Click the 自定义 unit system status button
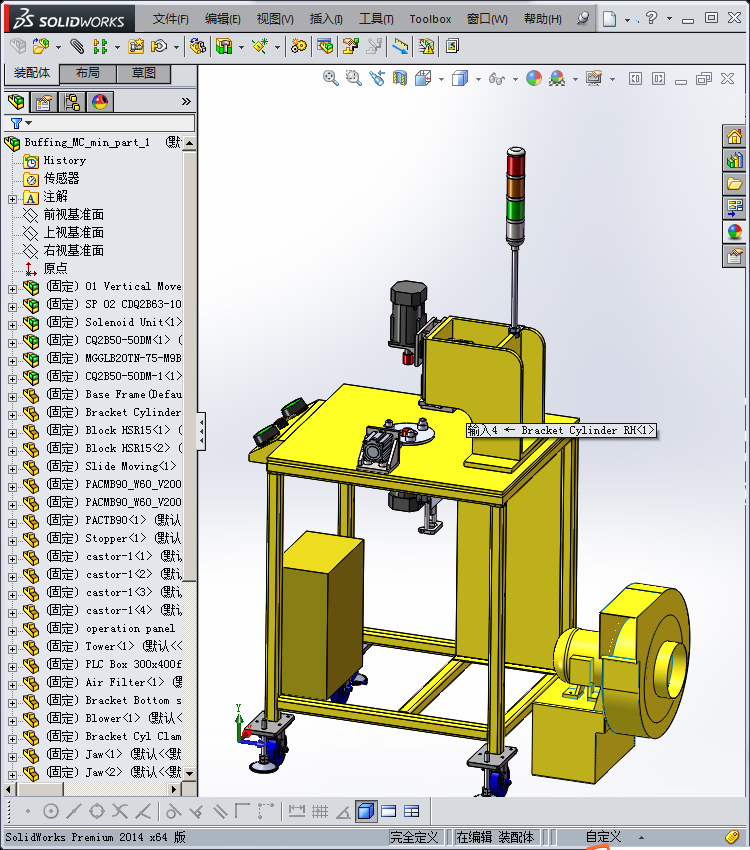 (x=603, y=836)
